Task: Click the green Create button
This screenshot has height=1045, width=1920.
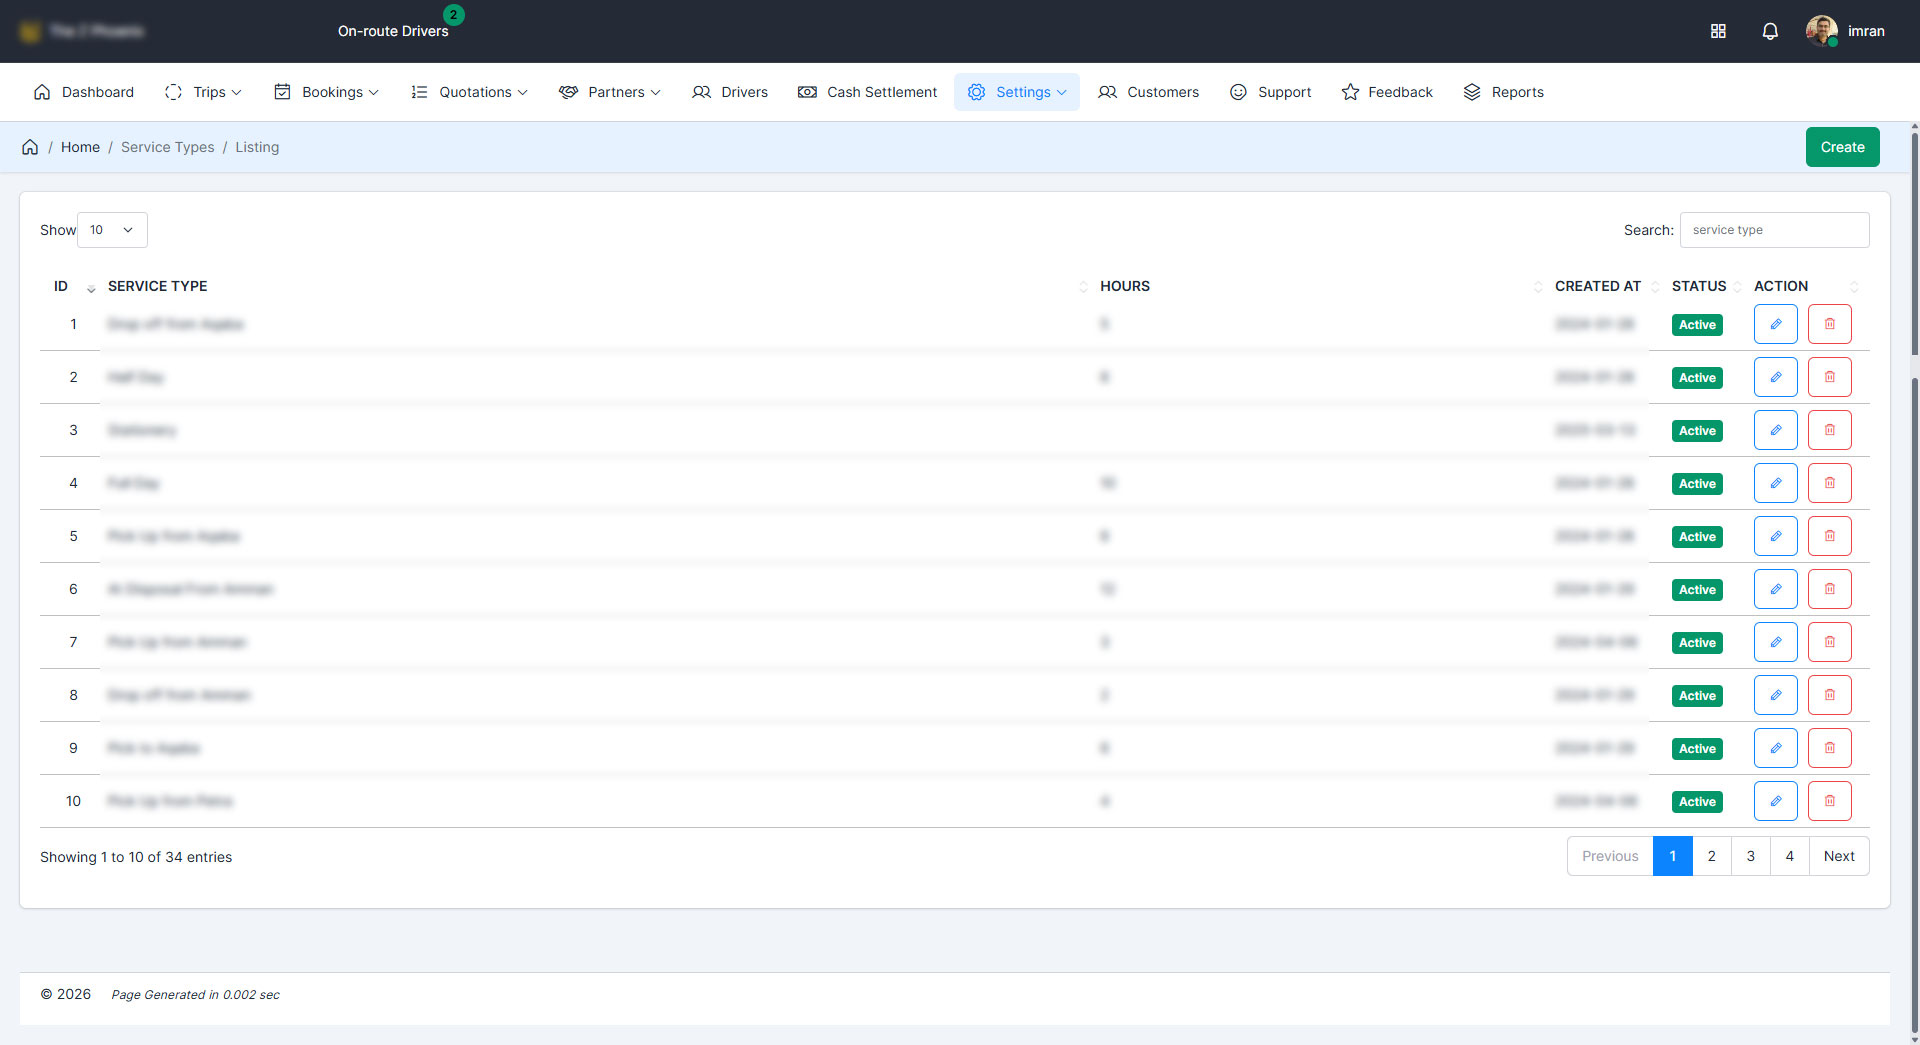Action: coord(1842,147)
